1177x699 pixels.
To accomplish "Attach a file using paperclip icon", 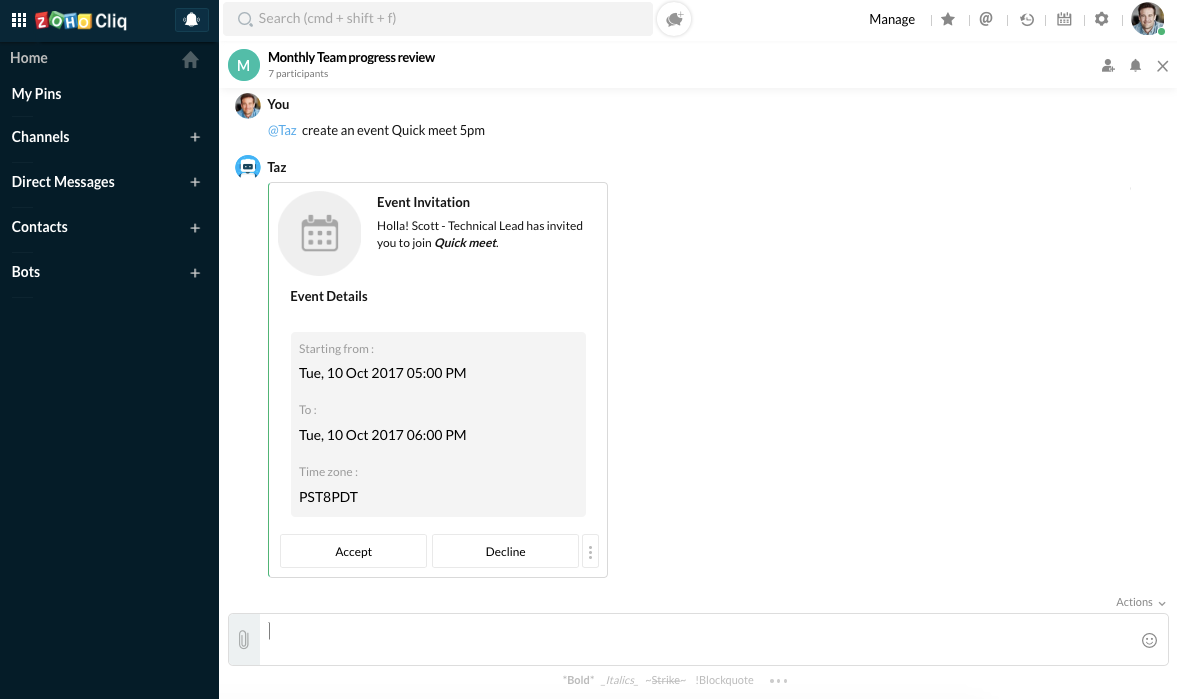I will click(243, 640).
